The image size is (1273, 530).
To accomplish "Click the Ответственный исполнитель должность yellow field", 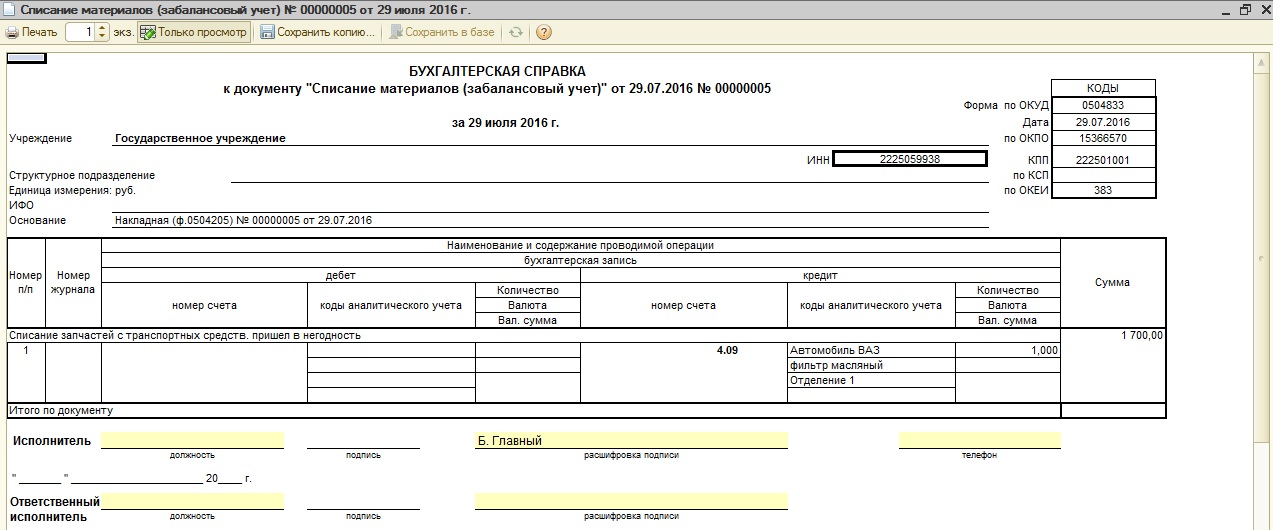I will [x=192, y=501].
